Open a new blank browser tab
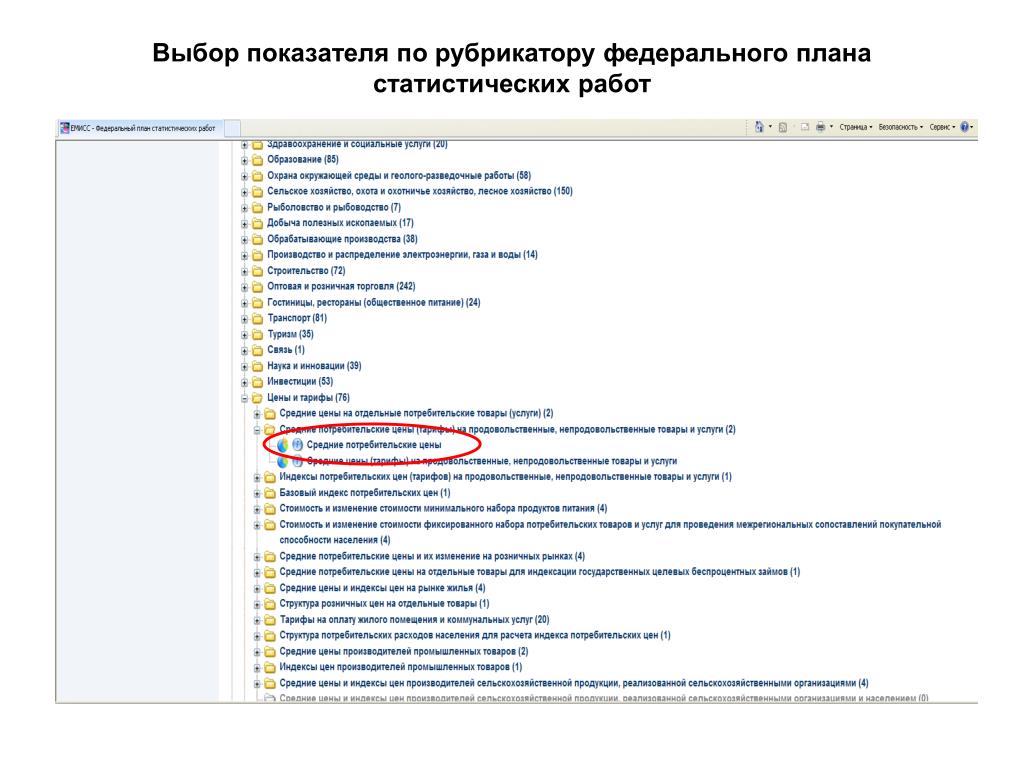The image size is (1024, 768). (232, 129)
